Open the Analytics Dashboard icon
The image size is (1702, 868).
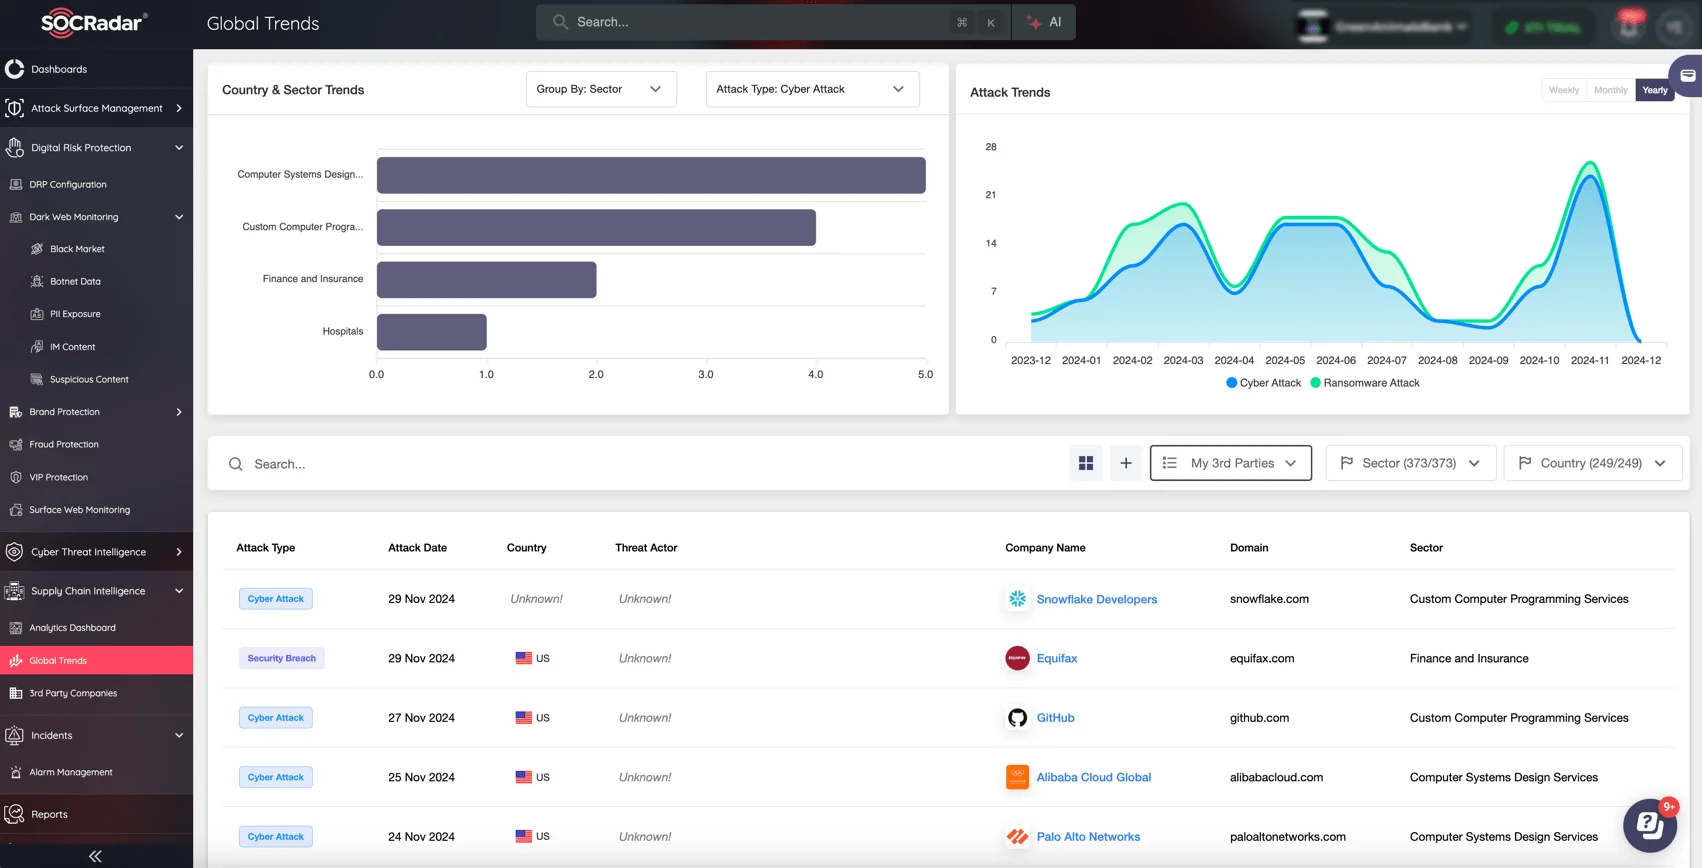coord(16,628)
